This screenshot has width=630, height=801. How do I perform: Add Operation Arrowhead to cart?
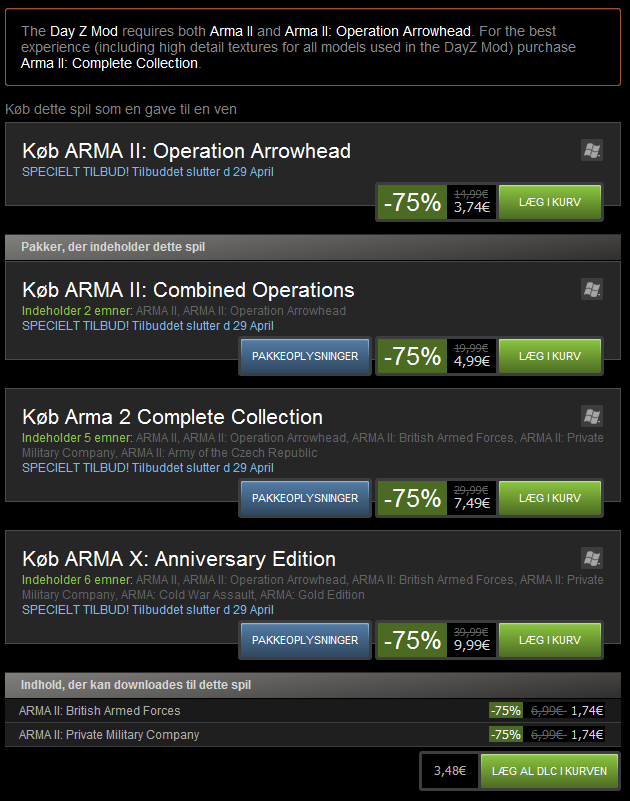click(x=550, y=202)
